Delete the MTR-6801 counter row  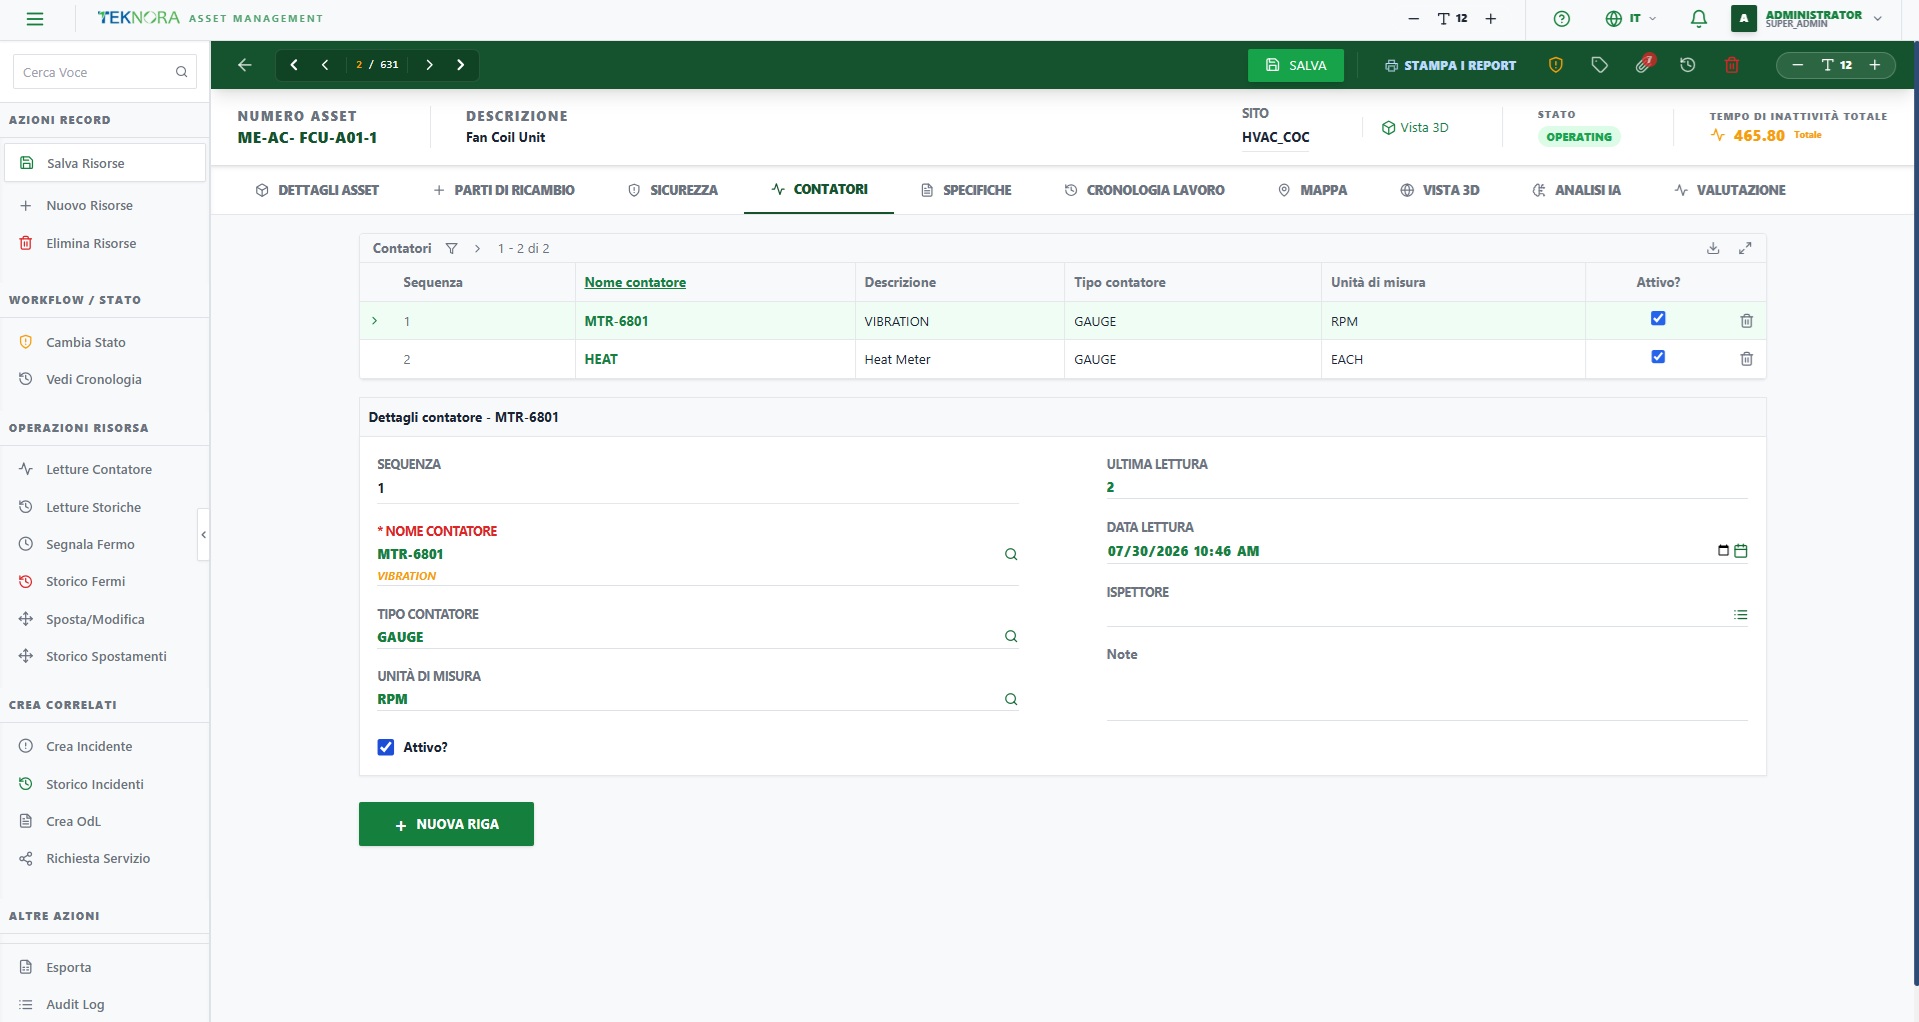point(1746,321)
